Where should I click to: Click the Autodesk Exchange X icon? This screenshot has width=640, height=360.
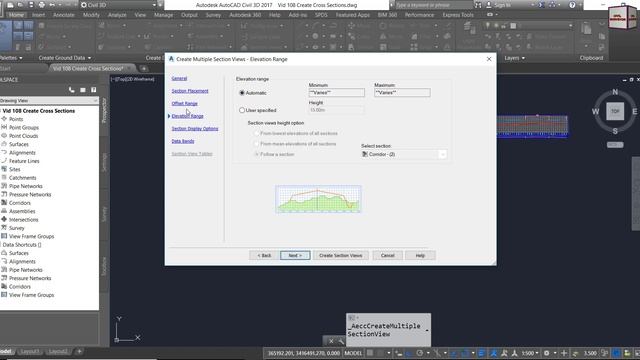(542, 5)
